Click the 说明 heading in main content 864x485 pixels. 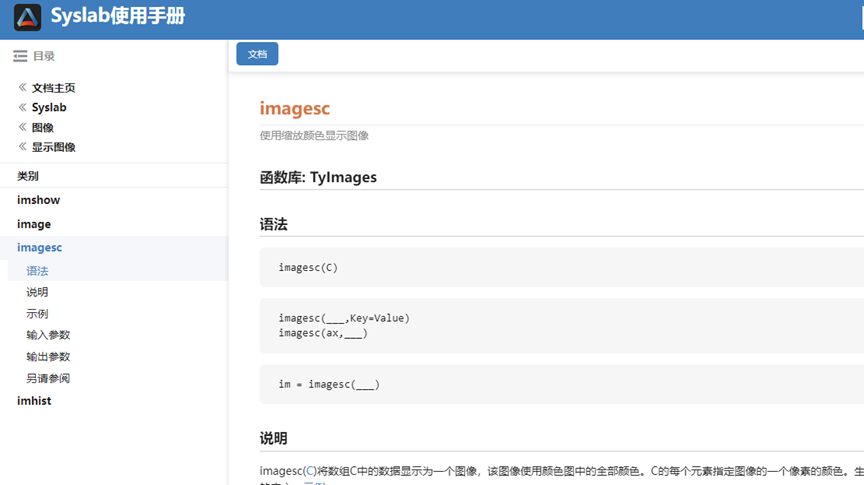pos(274,438)
